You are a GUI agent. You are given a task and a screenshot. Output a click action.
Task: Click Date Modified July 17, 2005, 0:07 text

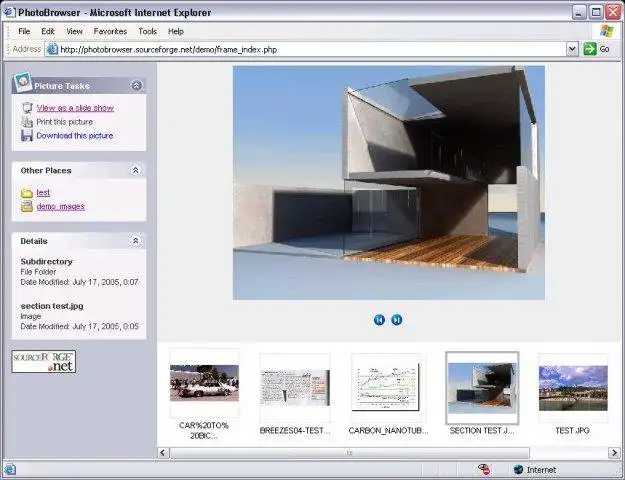click(x=79, y=282)
